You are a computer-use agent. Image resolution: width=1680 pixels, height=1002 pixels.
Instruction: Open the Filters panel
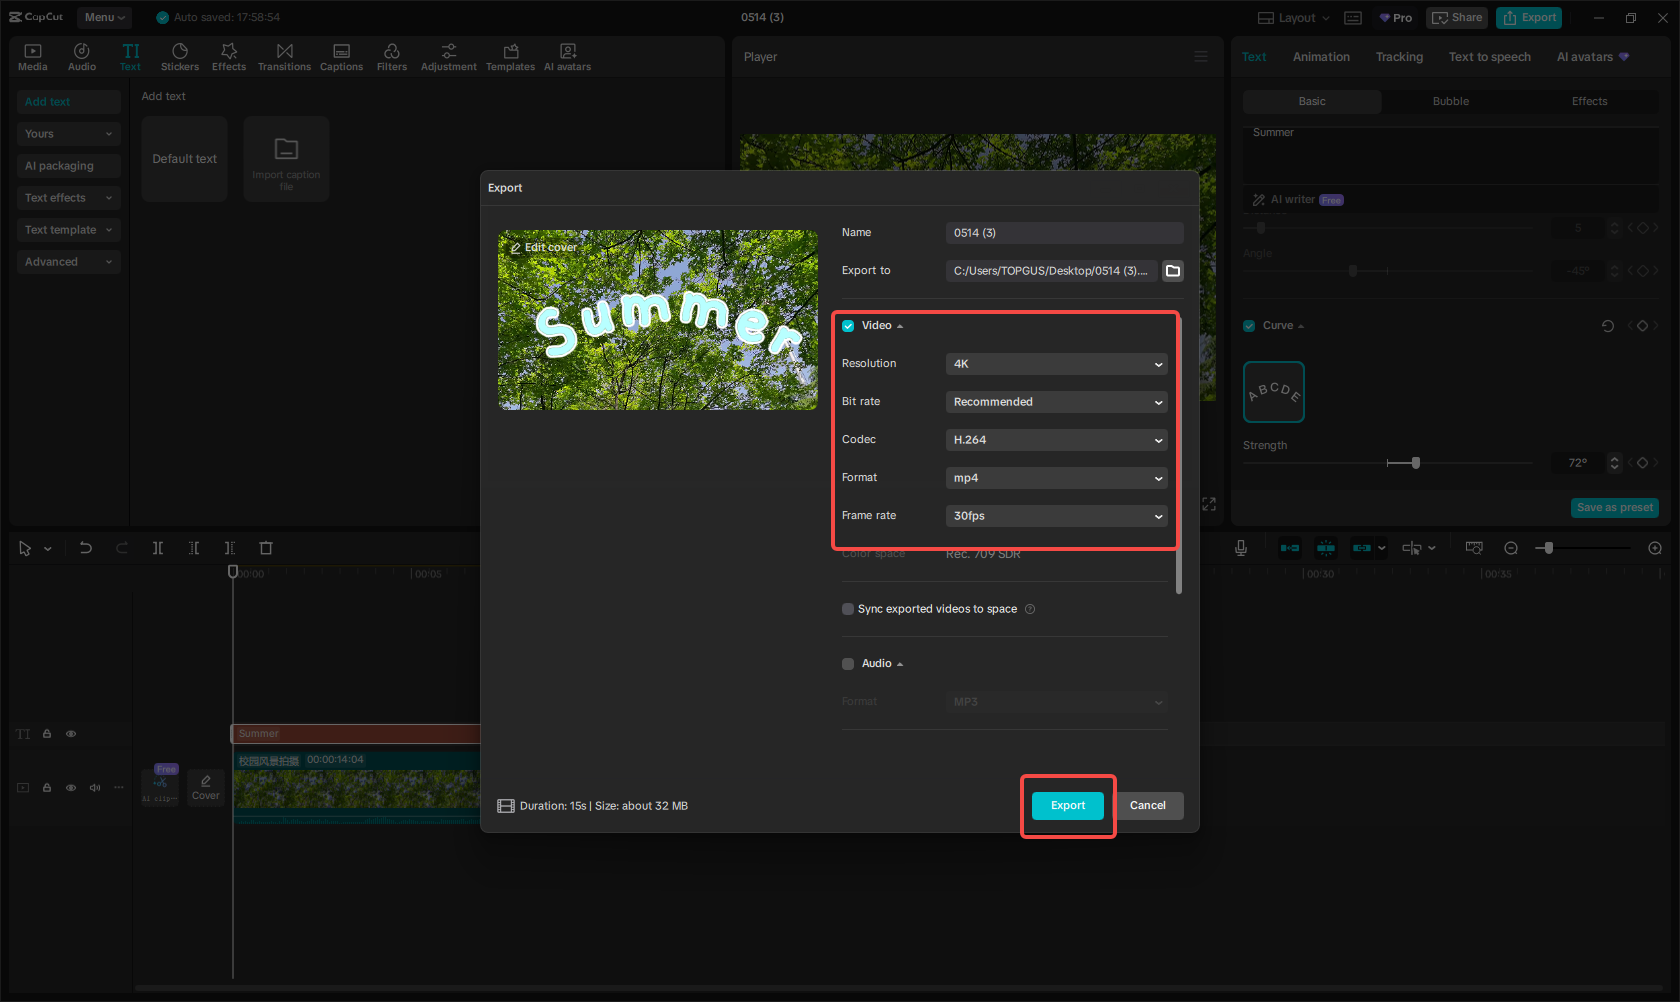(391, 55)
